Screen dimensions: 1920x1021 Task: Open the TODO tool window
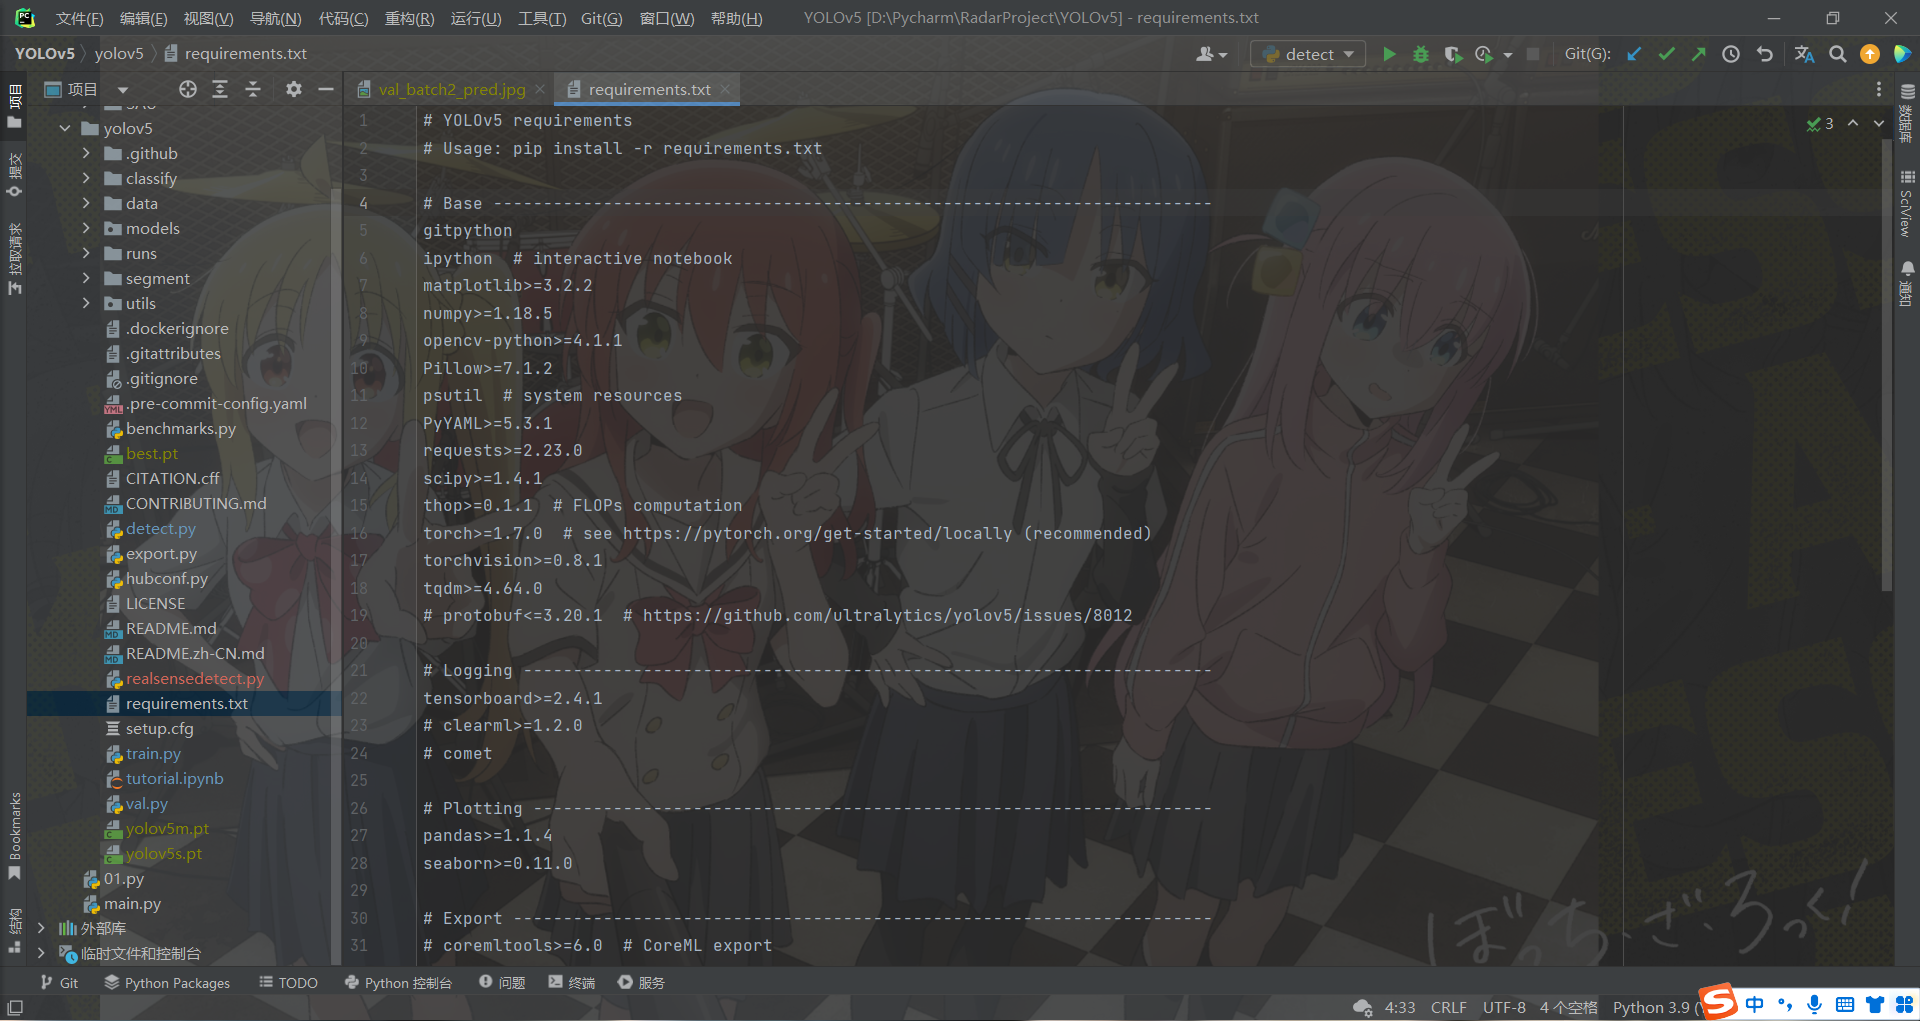coord(288,983)
